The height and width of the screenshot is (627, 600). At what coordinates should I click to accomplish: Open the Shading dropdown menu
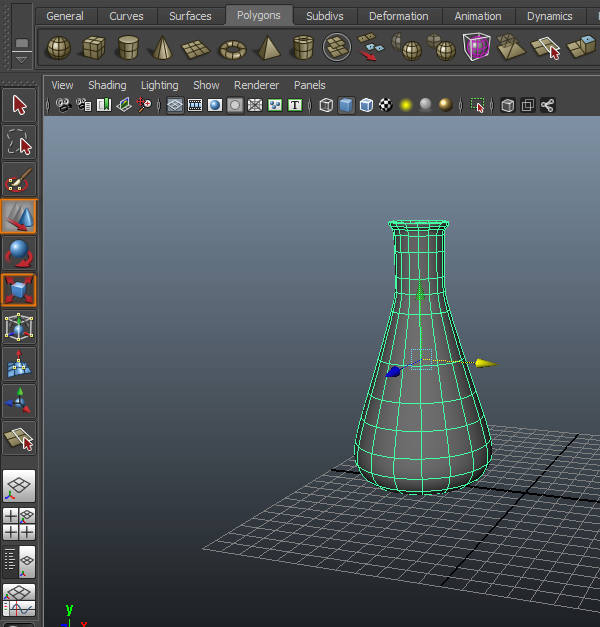point(107,85)
